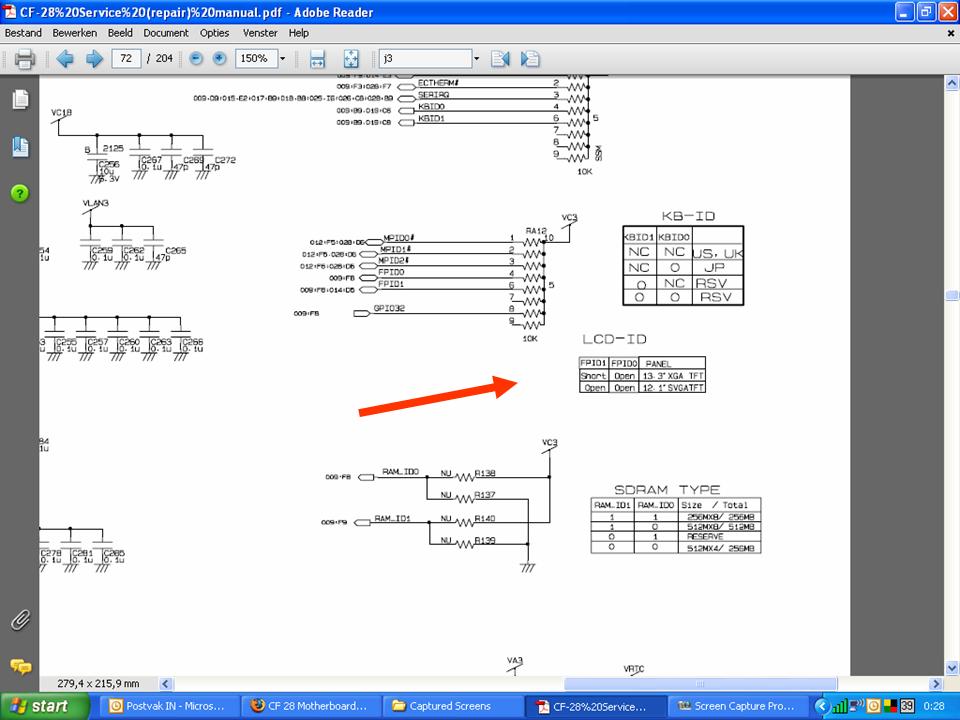Click horizontal scrollbar left arrow

click(x=166, y=683)
